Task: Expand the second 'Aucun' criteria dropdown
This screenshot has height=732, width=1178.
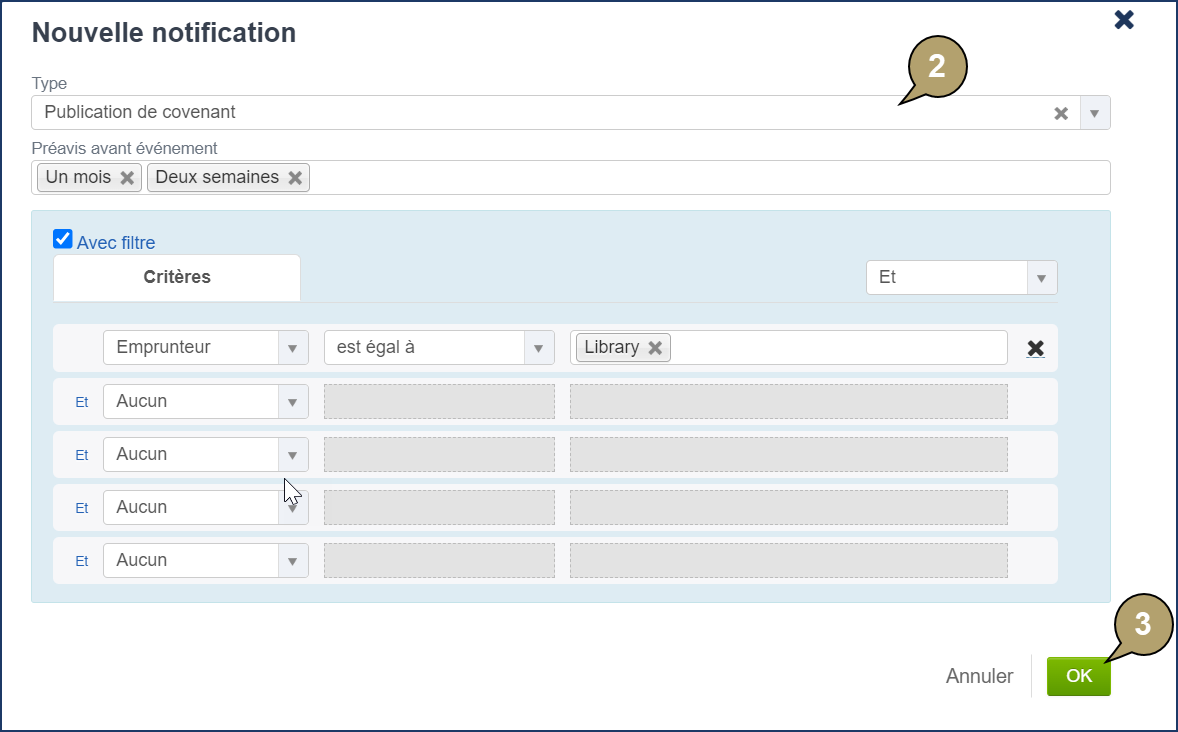Action: 292,455
